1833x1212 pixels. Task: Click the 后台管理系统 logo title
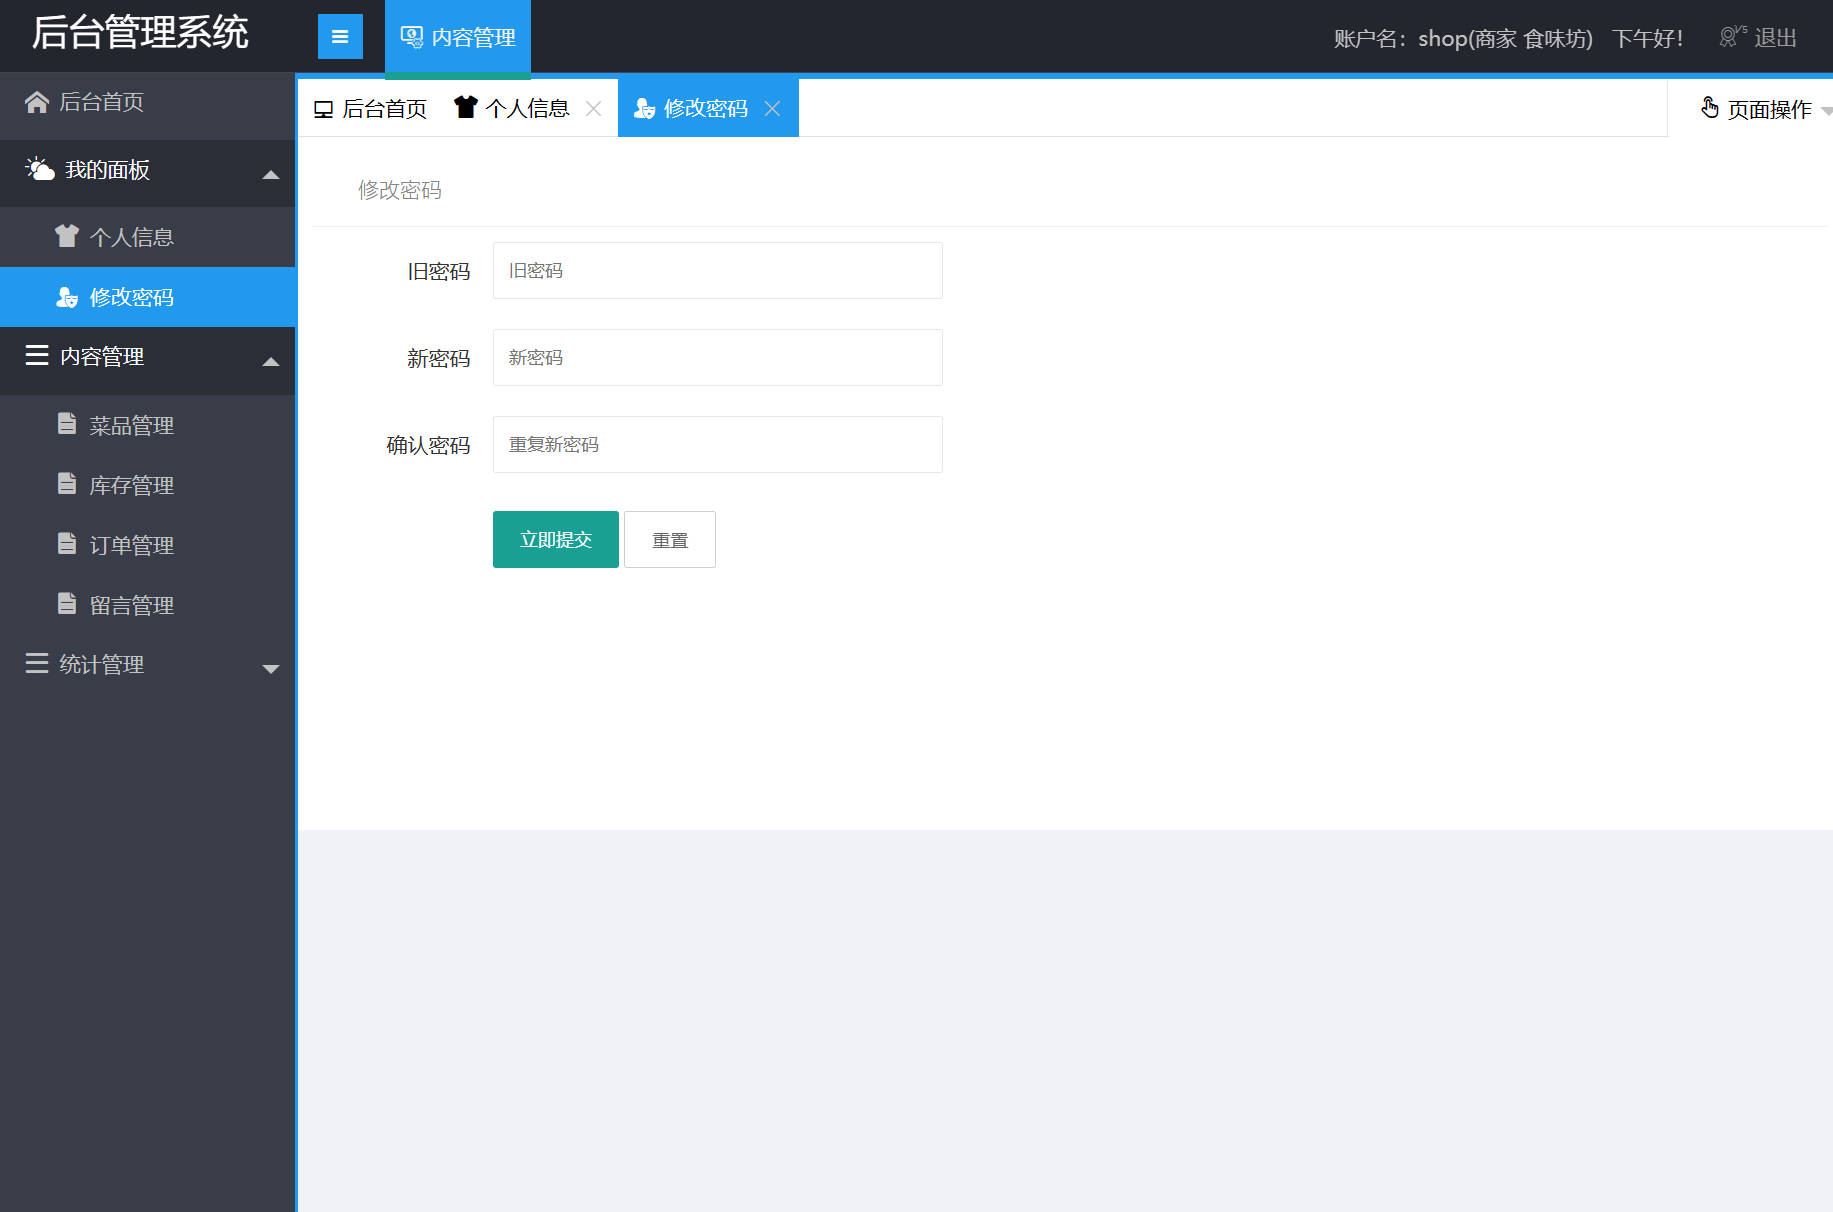[x=140, y=33]
